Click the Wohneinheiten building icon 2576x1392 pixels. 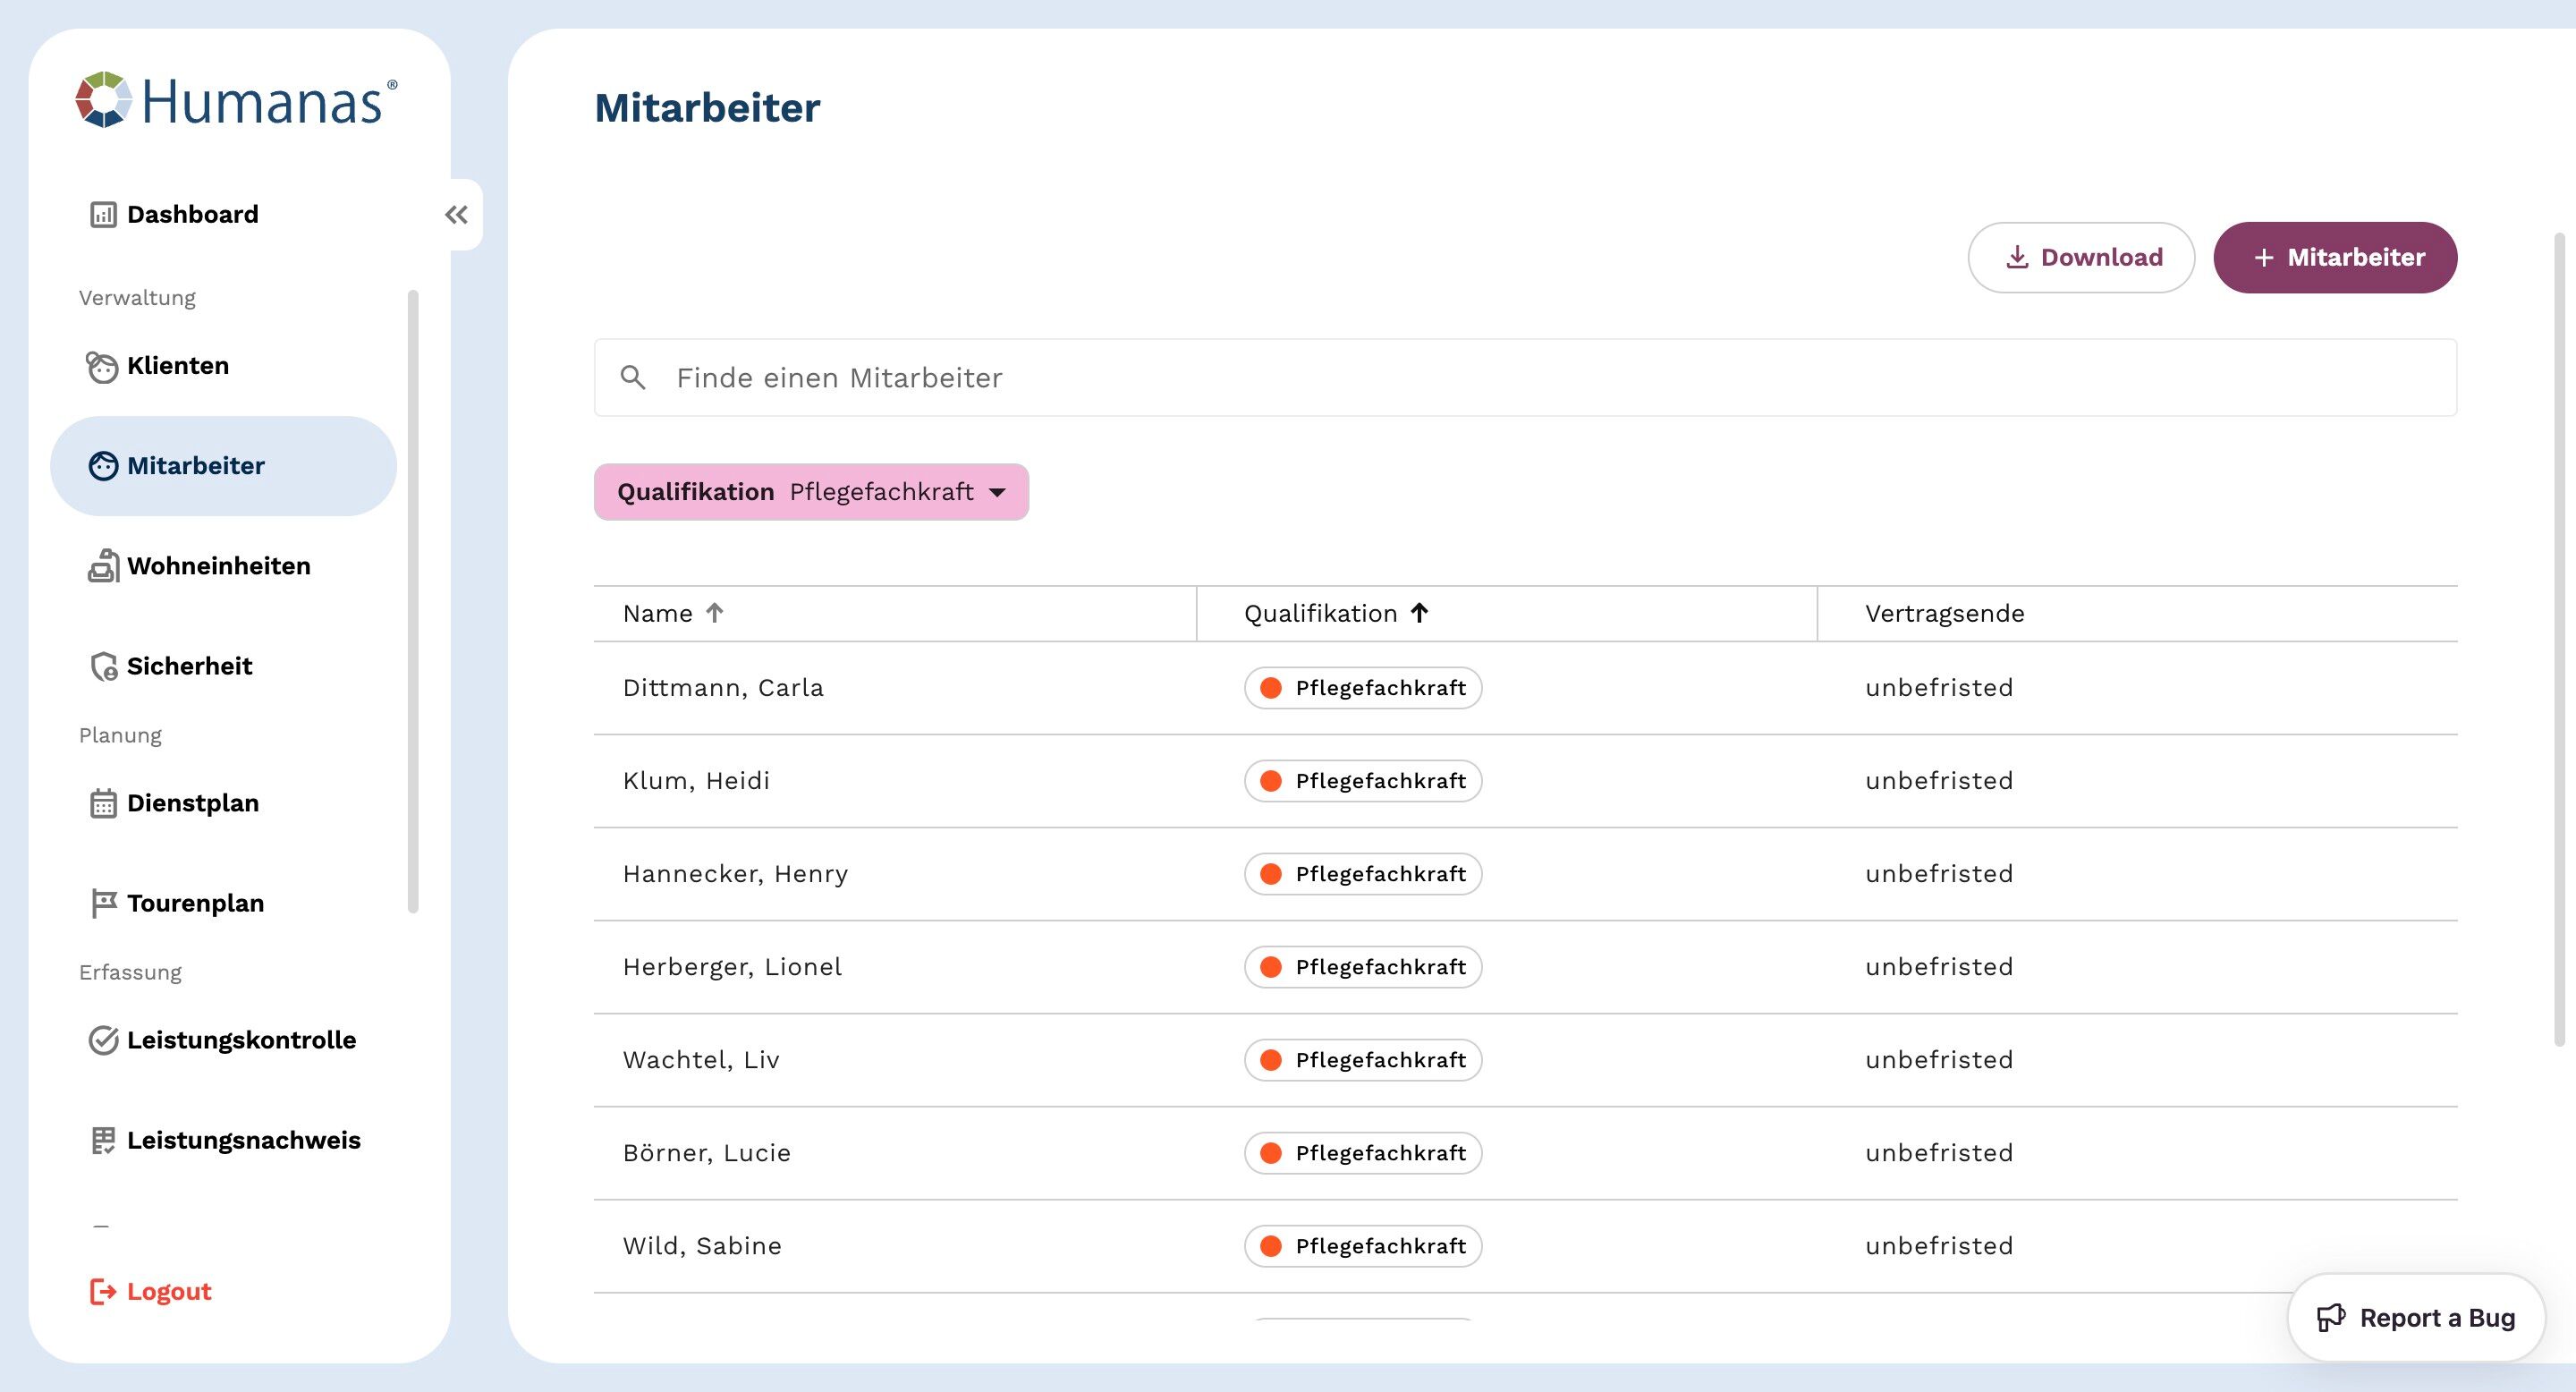103,567
